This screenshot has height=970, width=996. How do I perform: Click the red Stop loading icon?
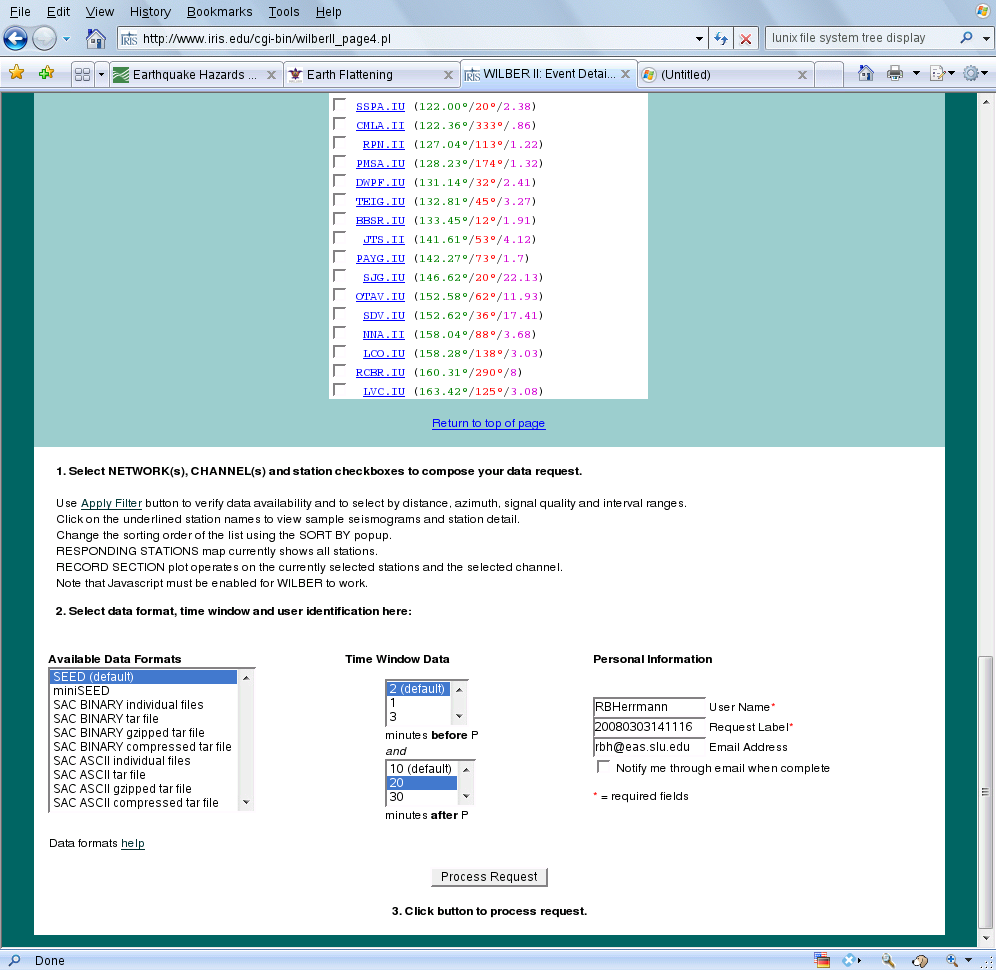coord(746,39)
